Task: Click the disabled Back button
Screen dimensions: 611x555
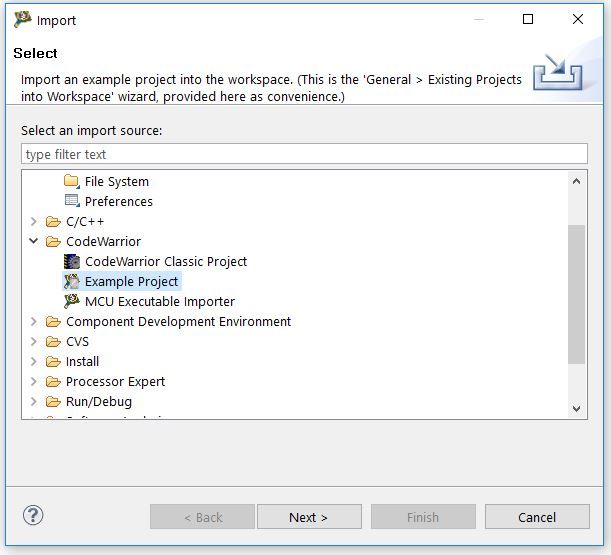Action: [202, 517]
